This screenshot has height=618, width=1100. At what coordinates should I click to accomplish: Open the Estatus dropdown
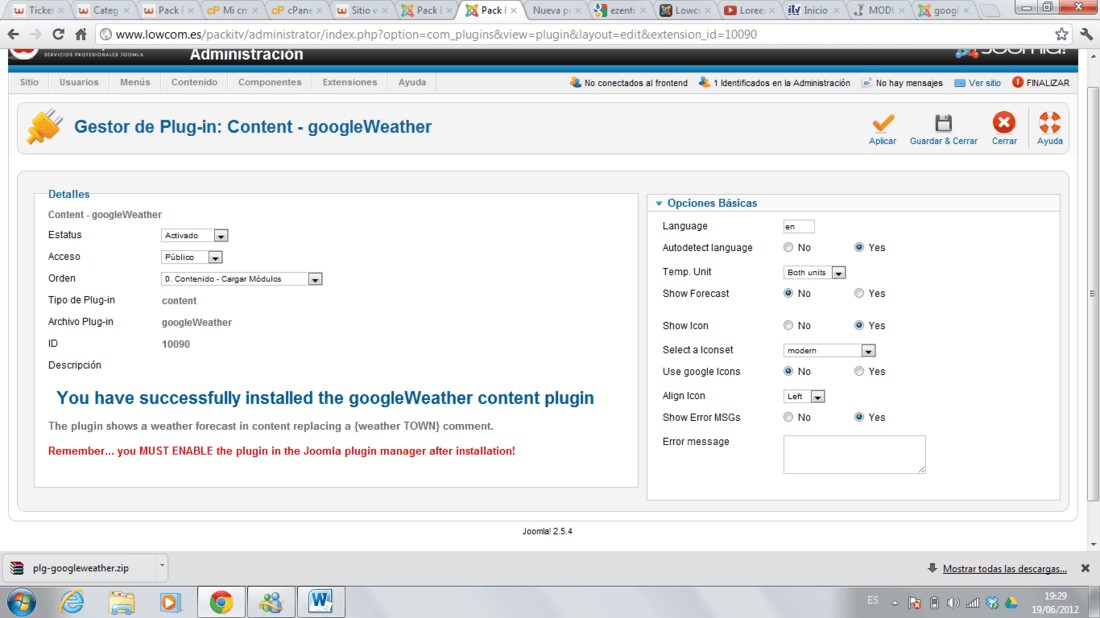click(x=194, y=236)
